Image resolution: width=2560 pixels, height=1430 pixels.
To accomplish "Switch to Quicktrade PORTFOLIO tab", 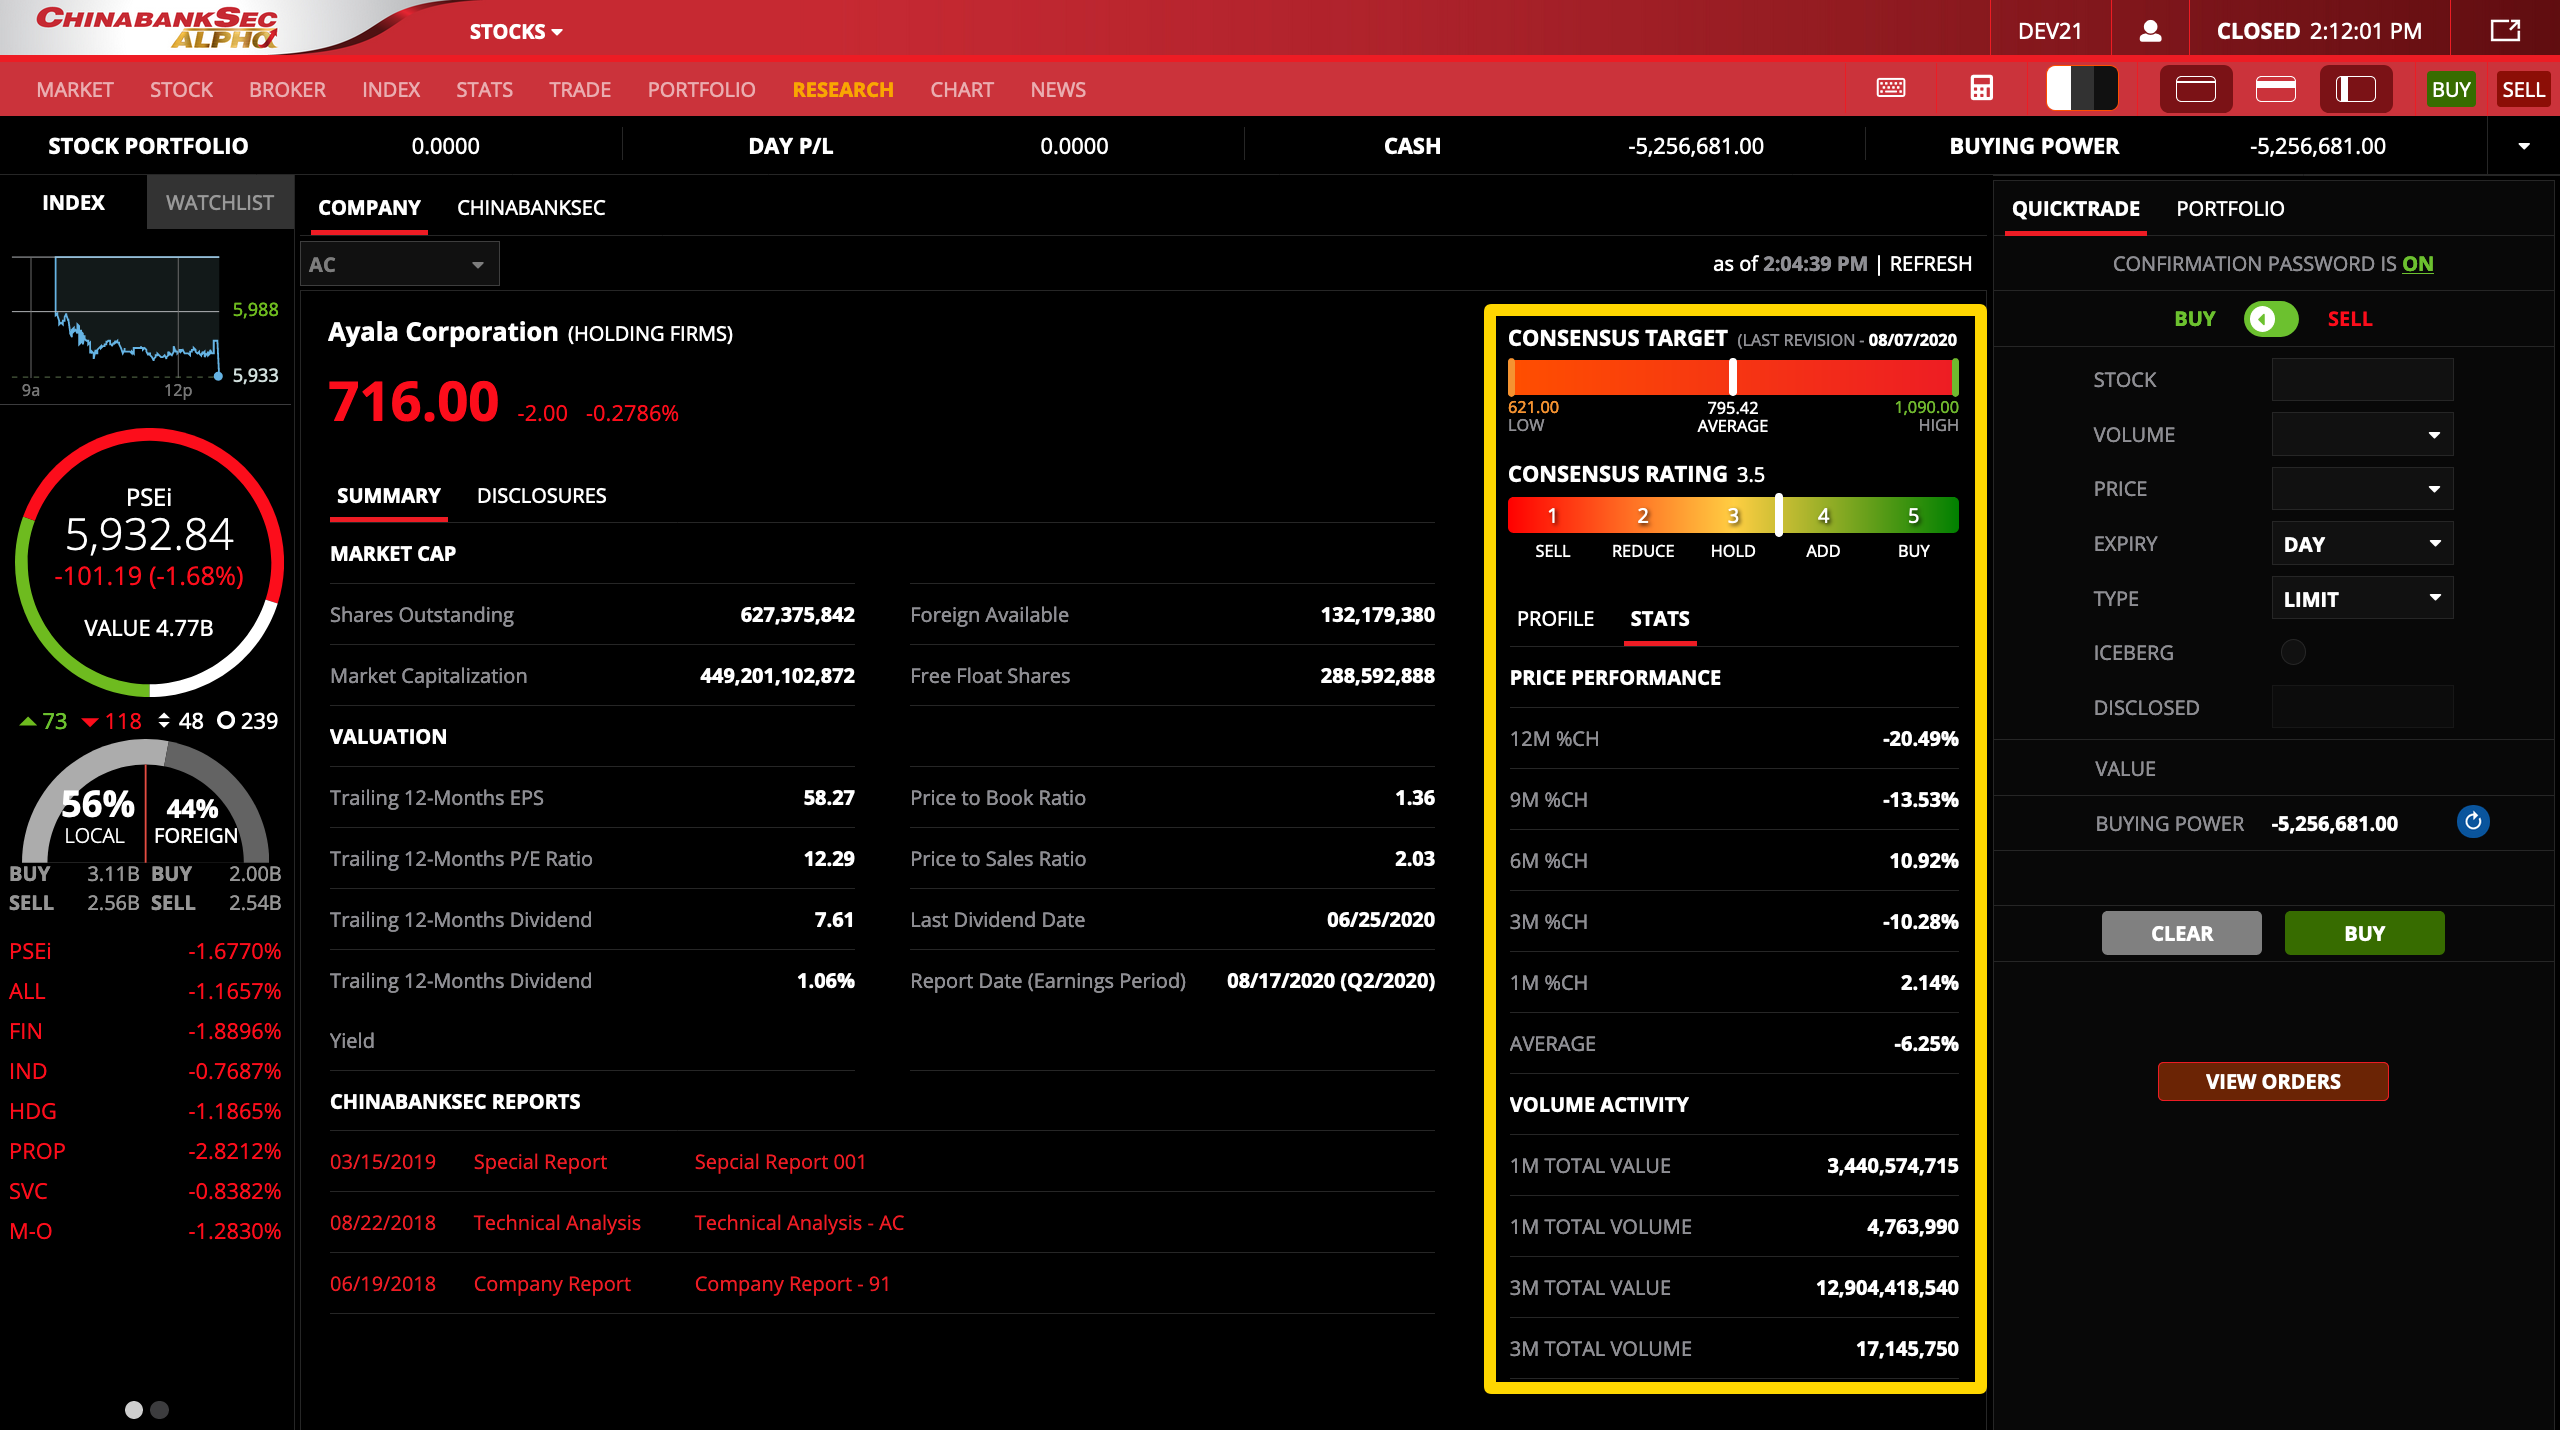I will (x=2230, y=209).
